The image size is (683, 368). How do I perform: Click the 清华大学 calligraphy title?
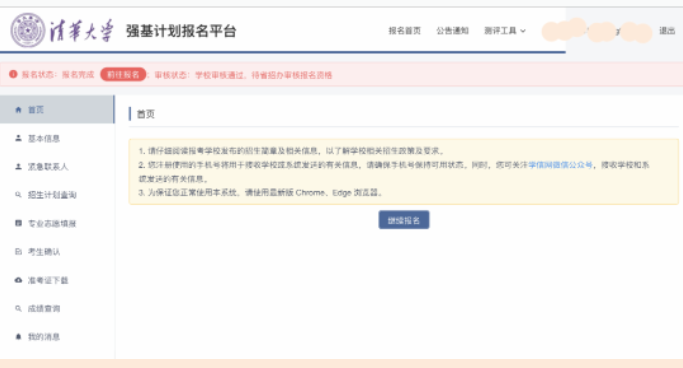point(81,30)
